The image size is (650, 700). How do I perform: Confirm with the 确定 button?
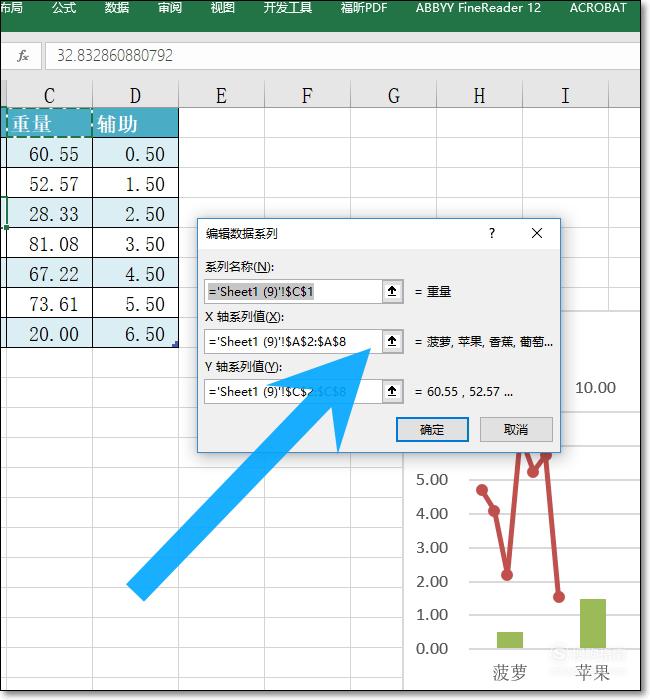[x=432, y=429]
